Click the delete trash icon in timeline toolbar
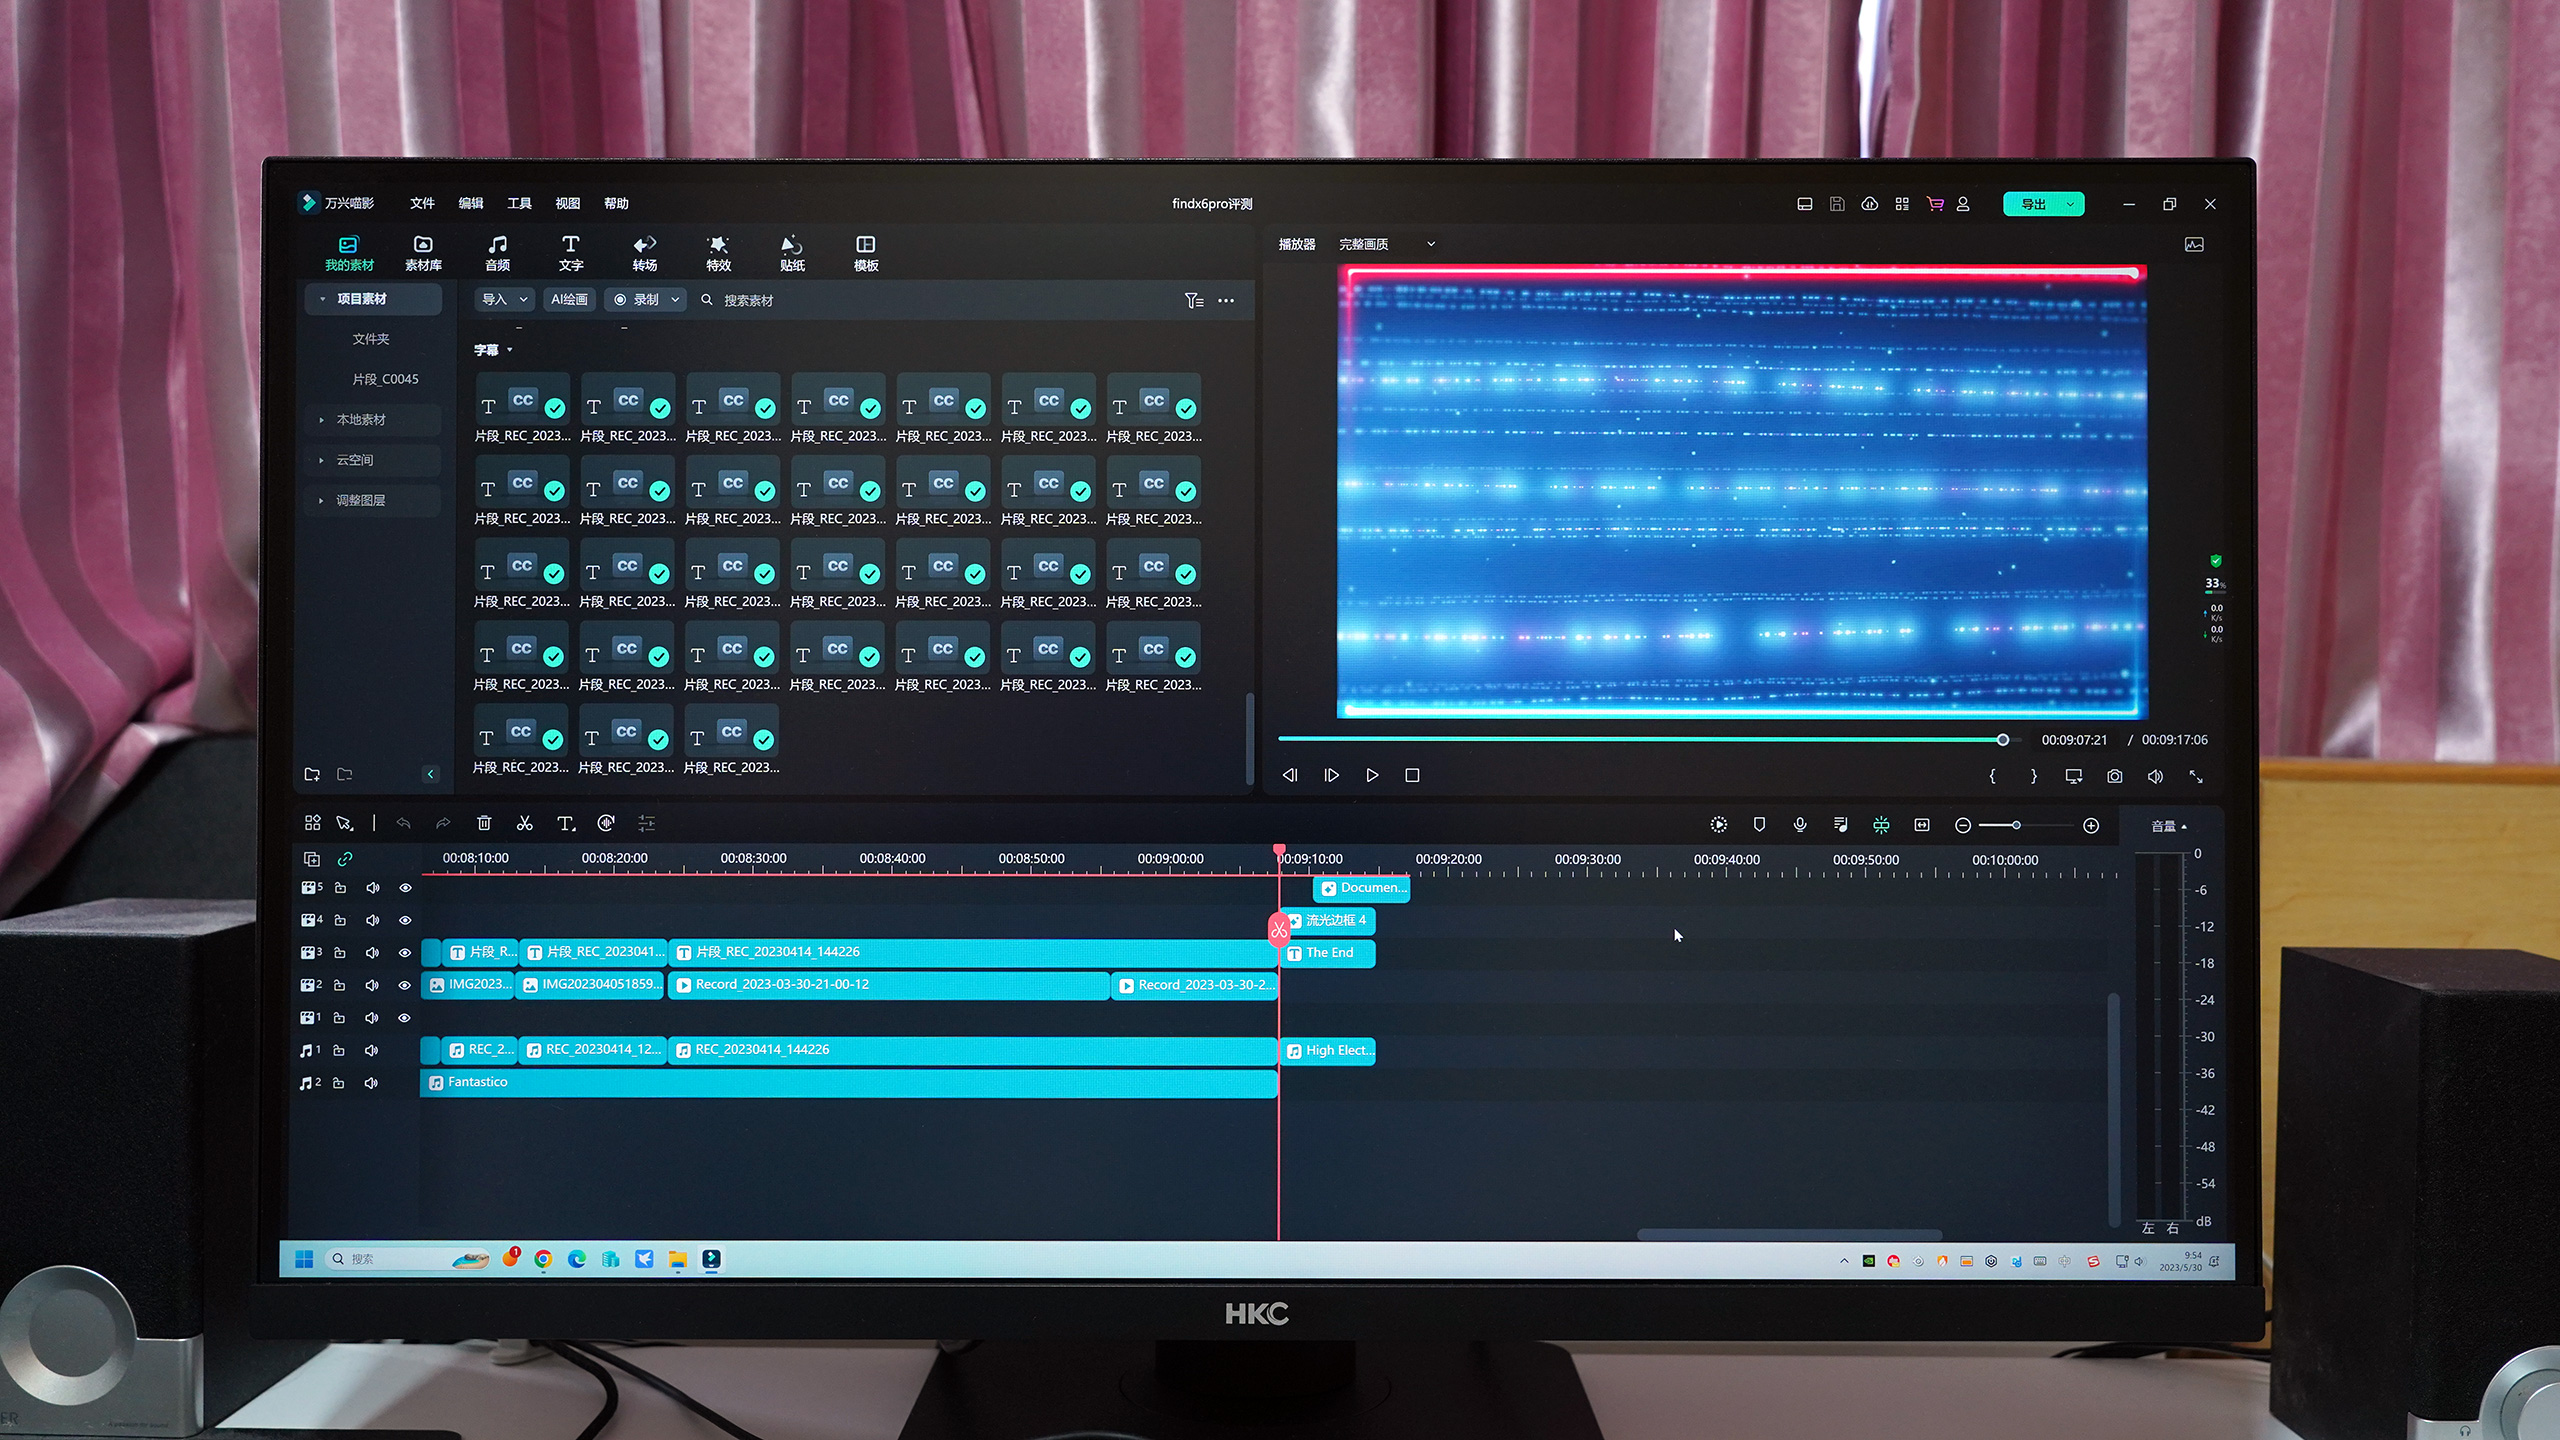This screenshot has width=2560, height=1440. 484,823
